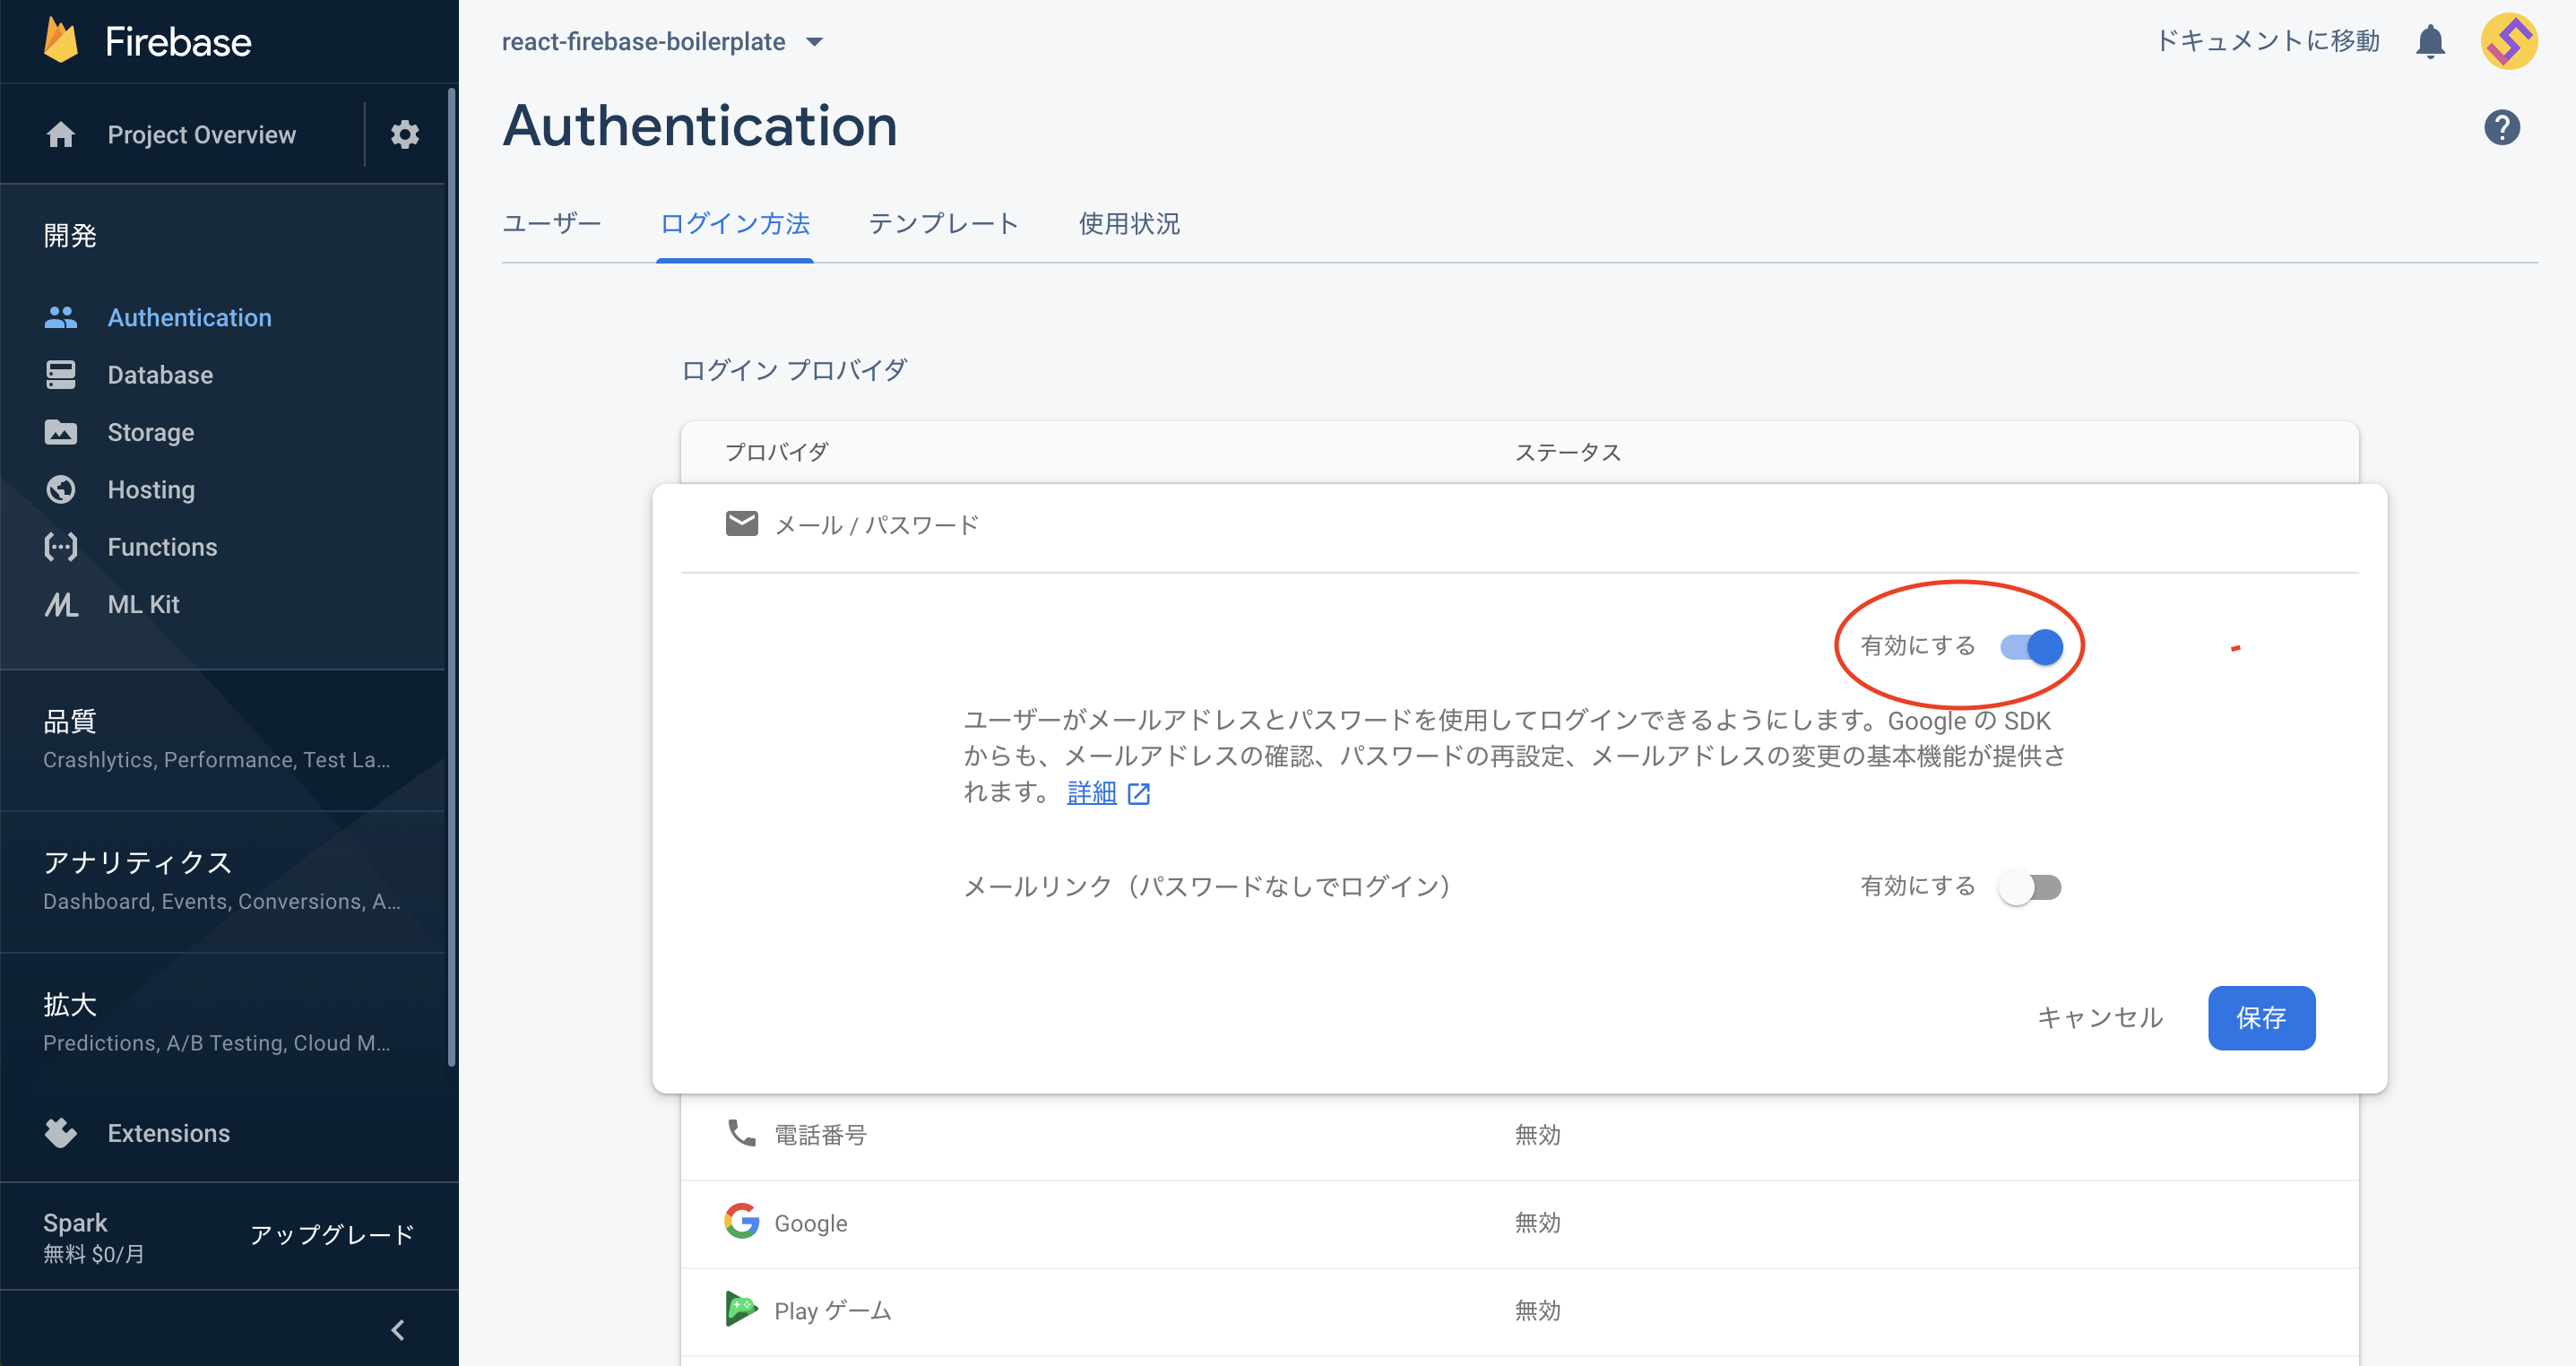Open Functions from the sidebar
This screenshot has height=1366, width=2576.
tap(162, 547)
